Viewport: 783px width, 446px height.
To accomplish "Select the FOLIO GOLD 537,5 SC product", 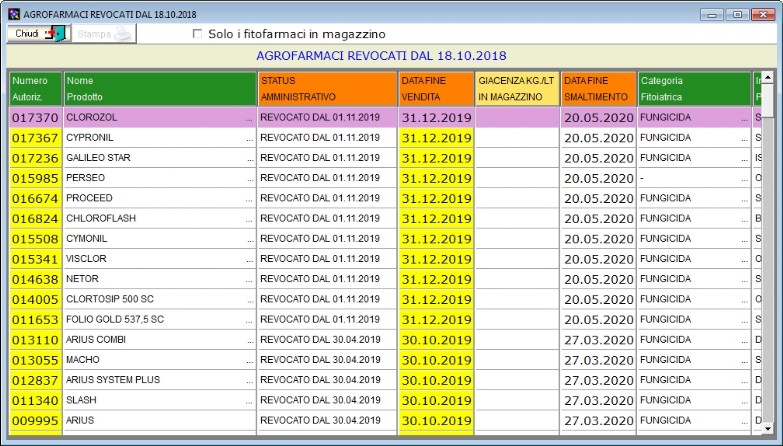I will pos(115,319).
